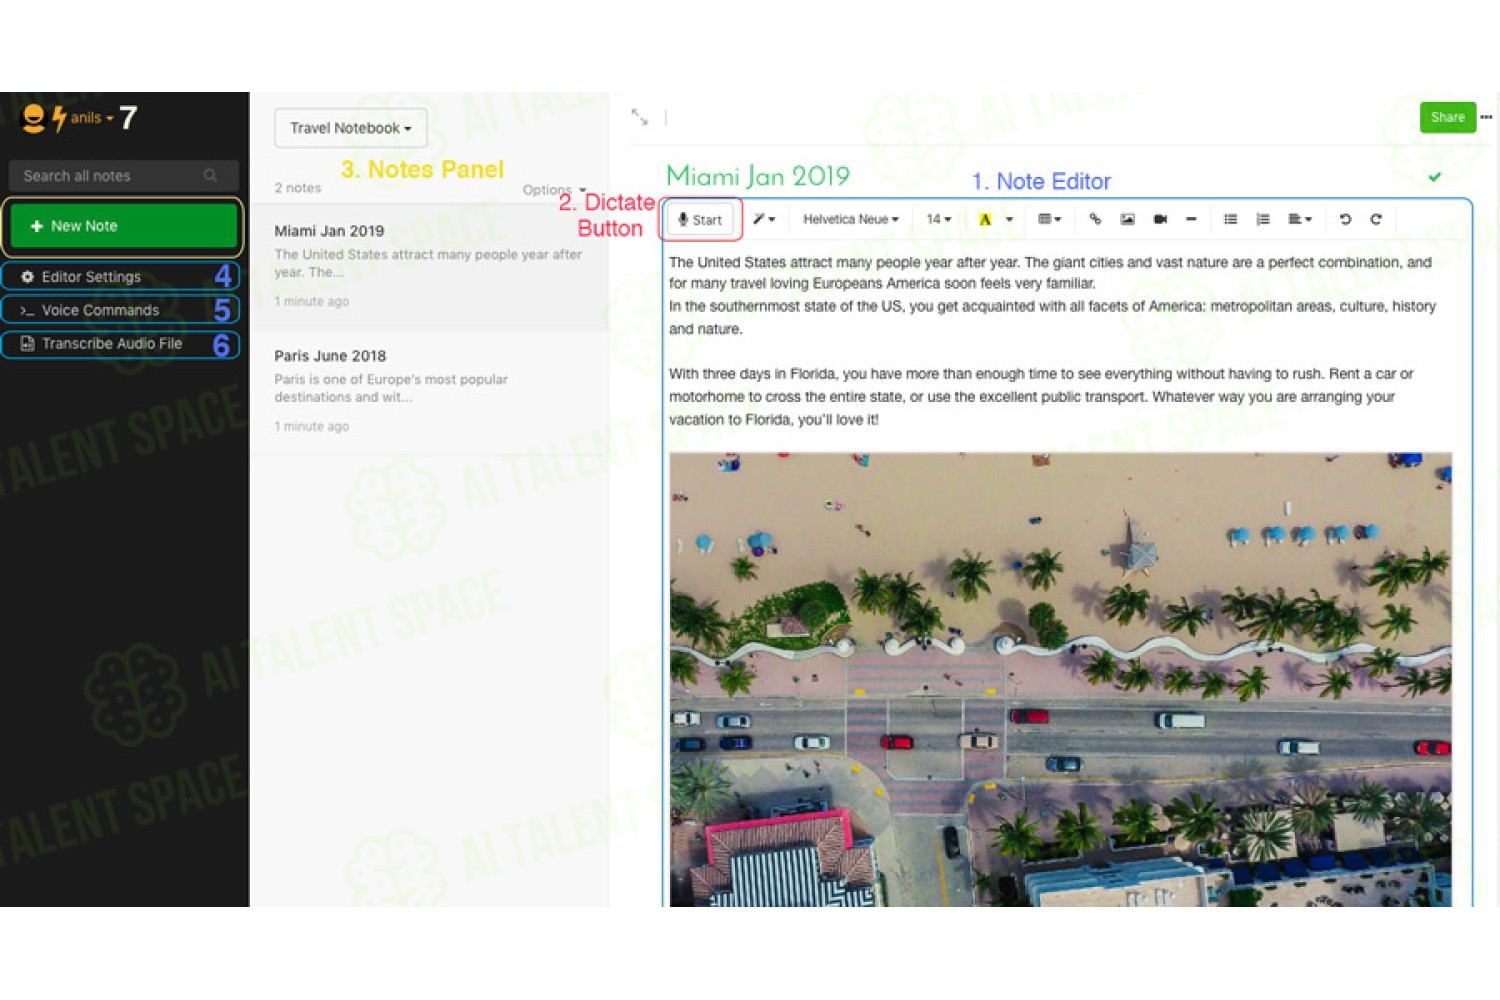The width and height of the screenshot is (1500, 1000).
Task: Click the Search all notes field
Action: 124,176
